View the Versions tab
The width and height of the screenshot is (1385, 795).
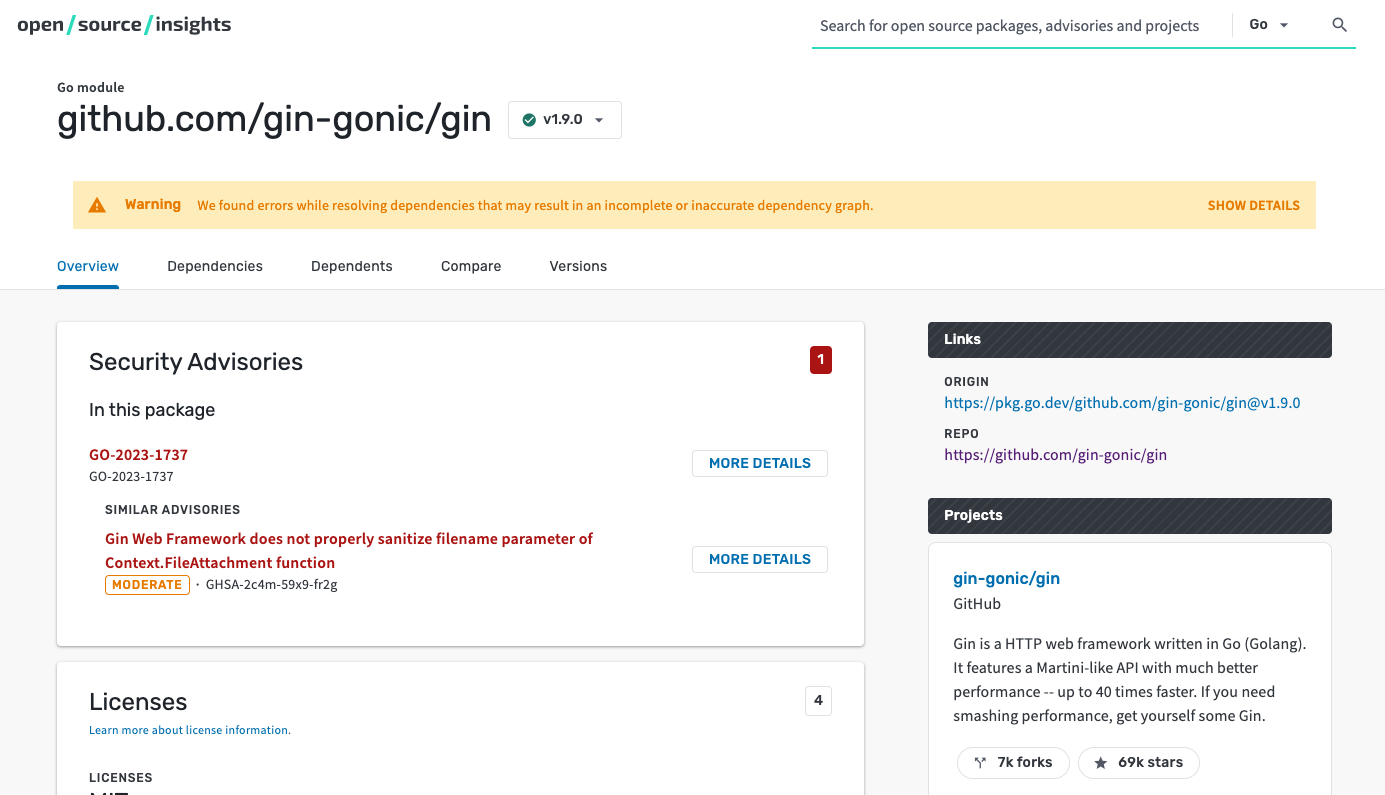[577, 266]
